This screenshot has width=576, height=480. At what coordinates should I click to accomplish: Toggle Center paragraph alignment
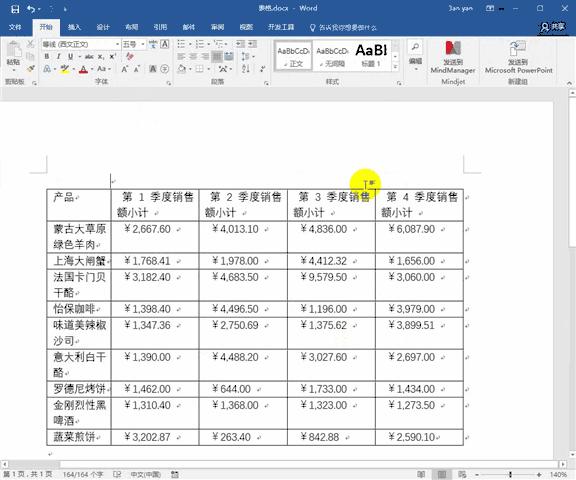click(x=193, y=57)
